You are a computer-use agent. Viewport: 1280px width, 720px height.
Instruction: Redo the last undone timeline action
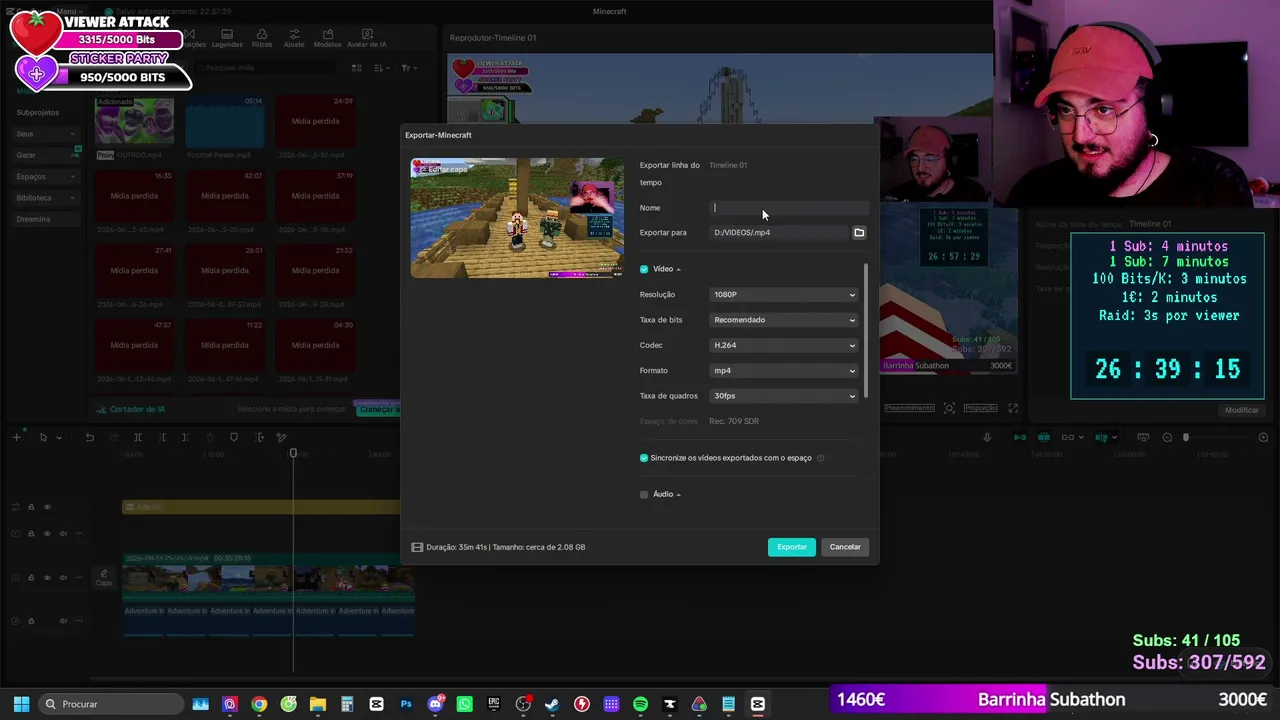(113, 437)
